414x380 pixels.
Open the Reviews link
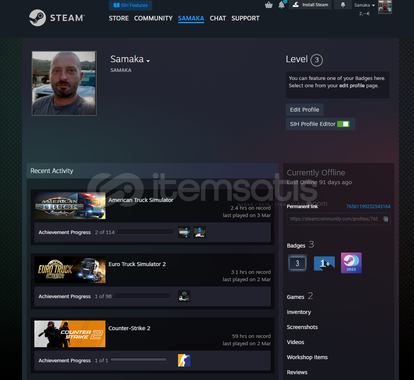[x=297, y=372]
